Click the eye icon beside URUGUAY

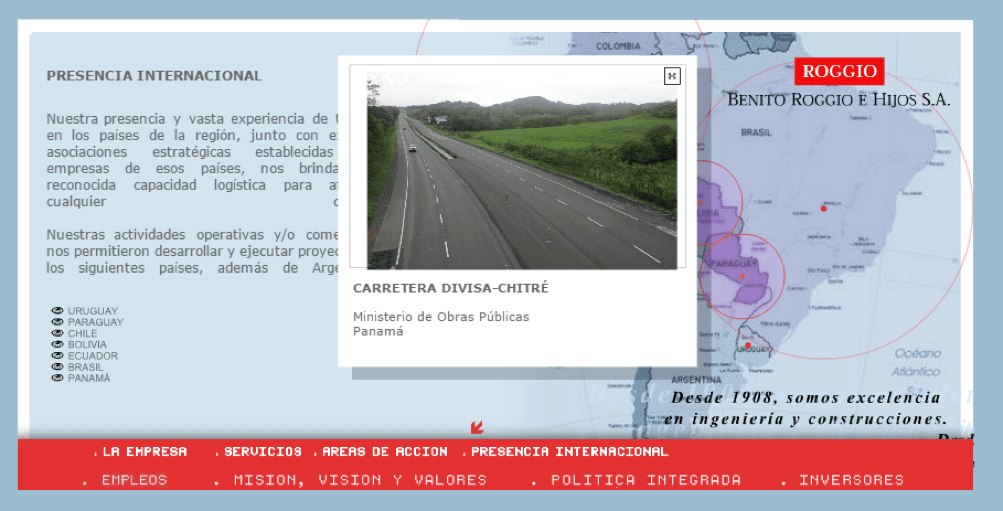[x=58, y=311]
